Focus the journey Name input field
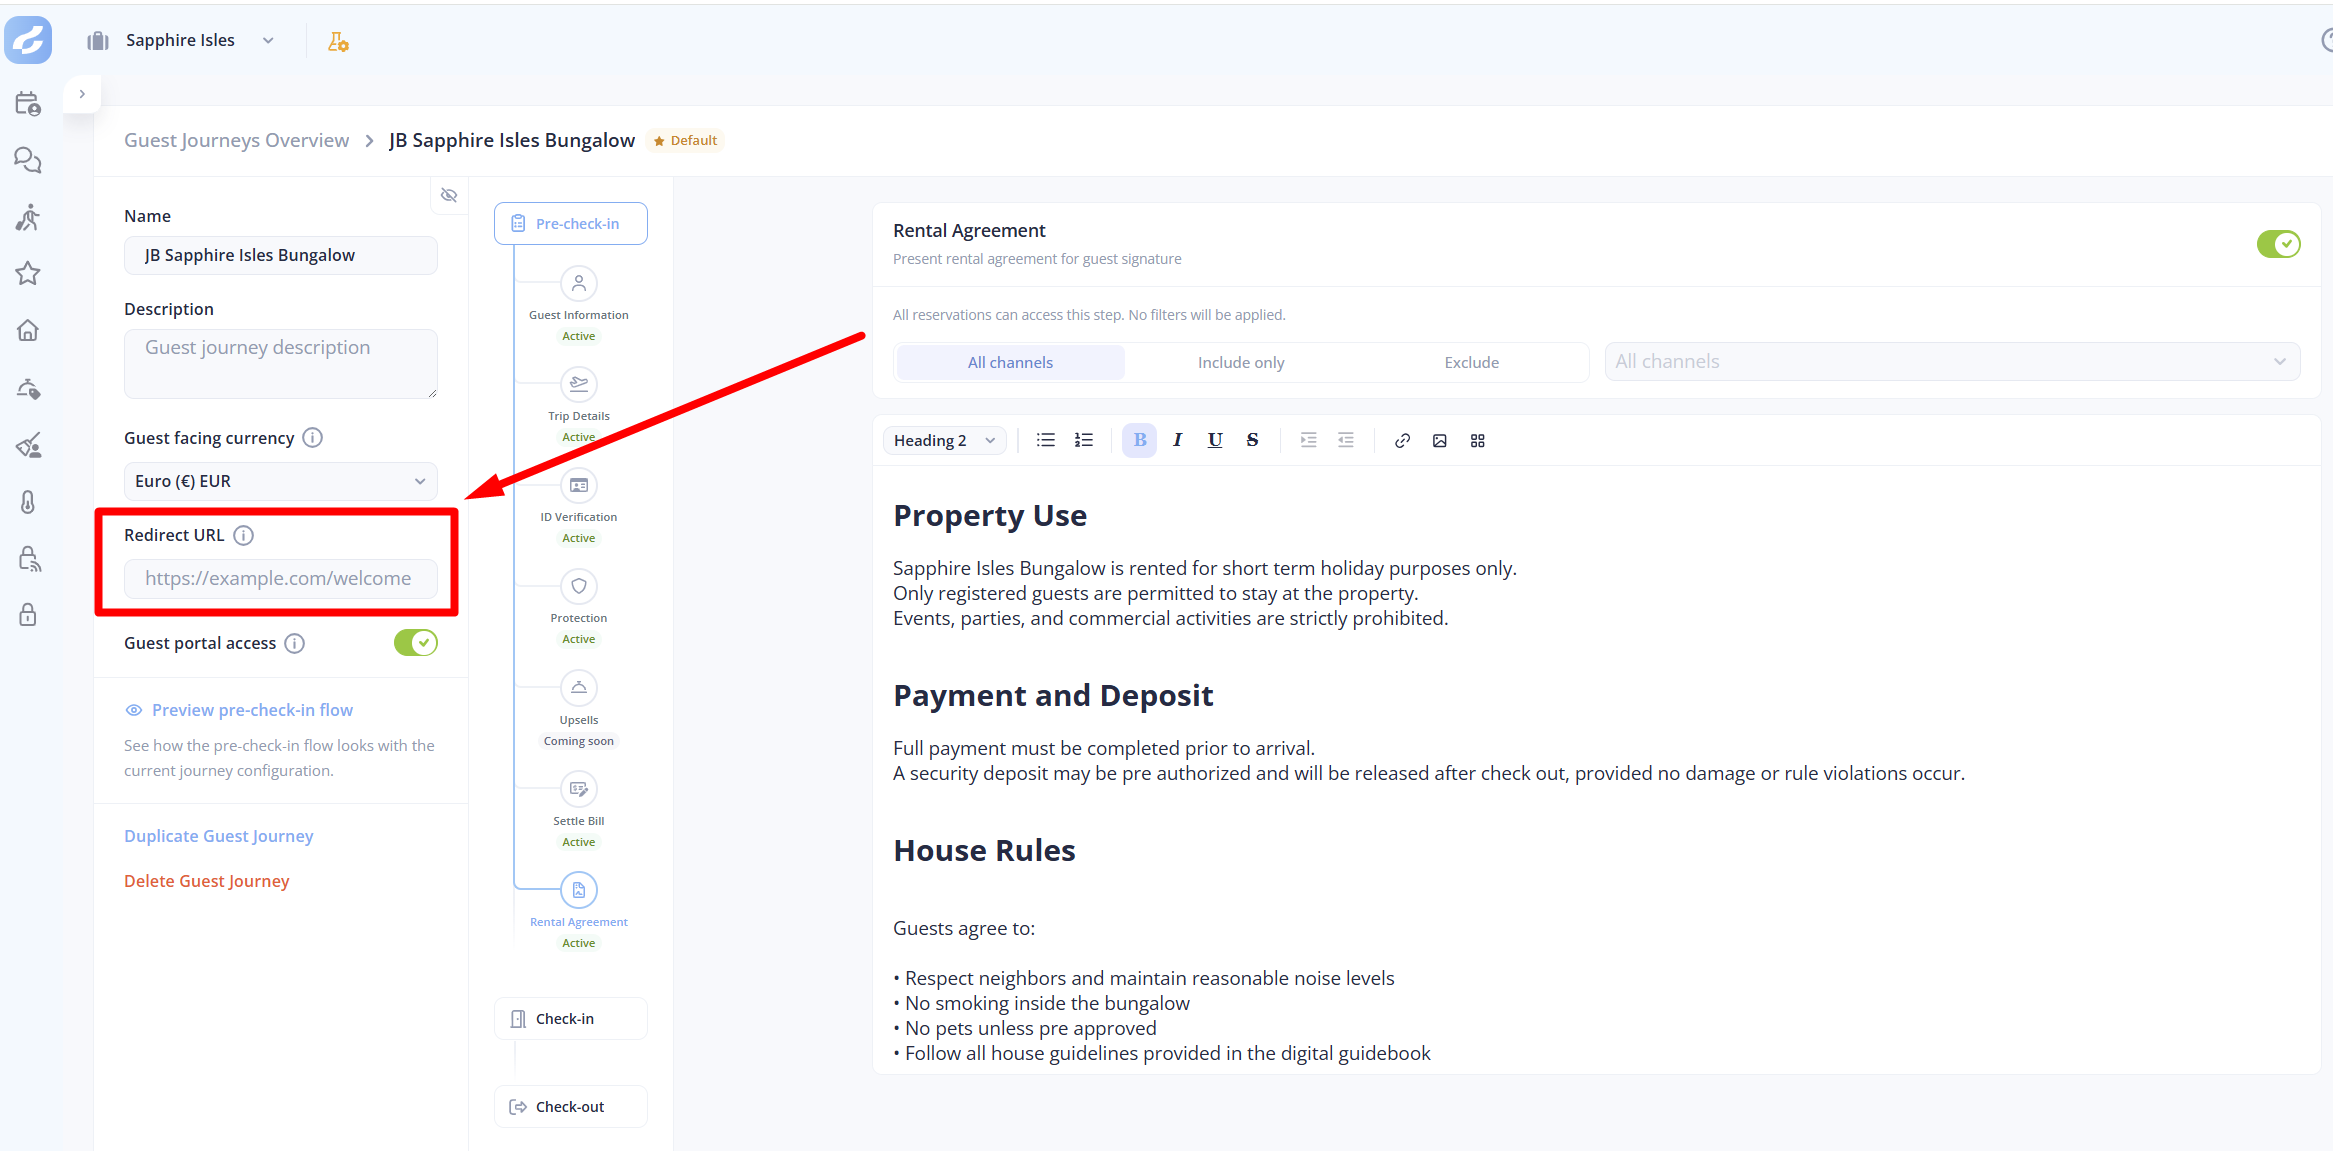 click(x=281, y=255)
